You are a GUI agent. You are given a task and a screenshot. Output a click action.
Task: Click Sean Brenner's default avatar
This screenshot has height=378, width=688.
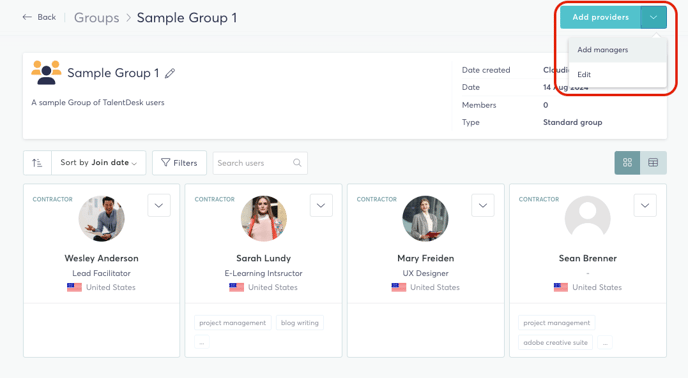click(588, 219)
